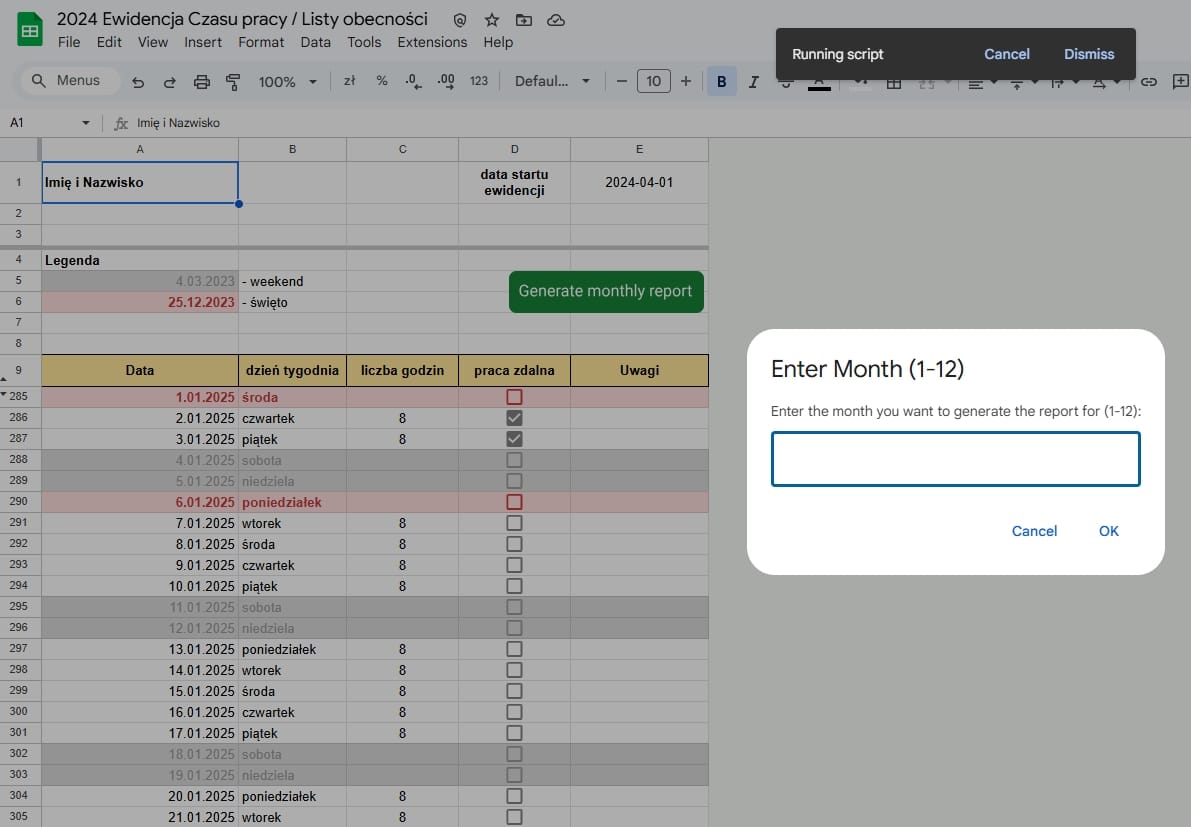Open the name box A1 dropdown
The width and height of the screenshot is (1191, 827).
tap(85, 123)
